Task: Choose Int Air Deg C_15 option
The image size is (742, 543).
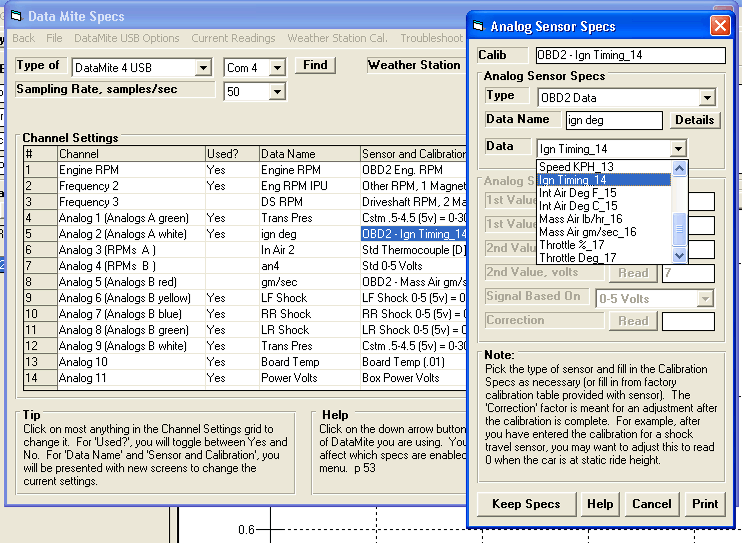Action: (604, 206)
